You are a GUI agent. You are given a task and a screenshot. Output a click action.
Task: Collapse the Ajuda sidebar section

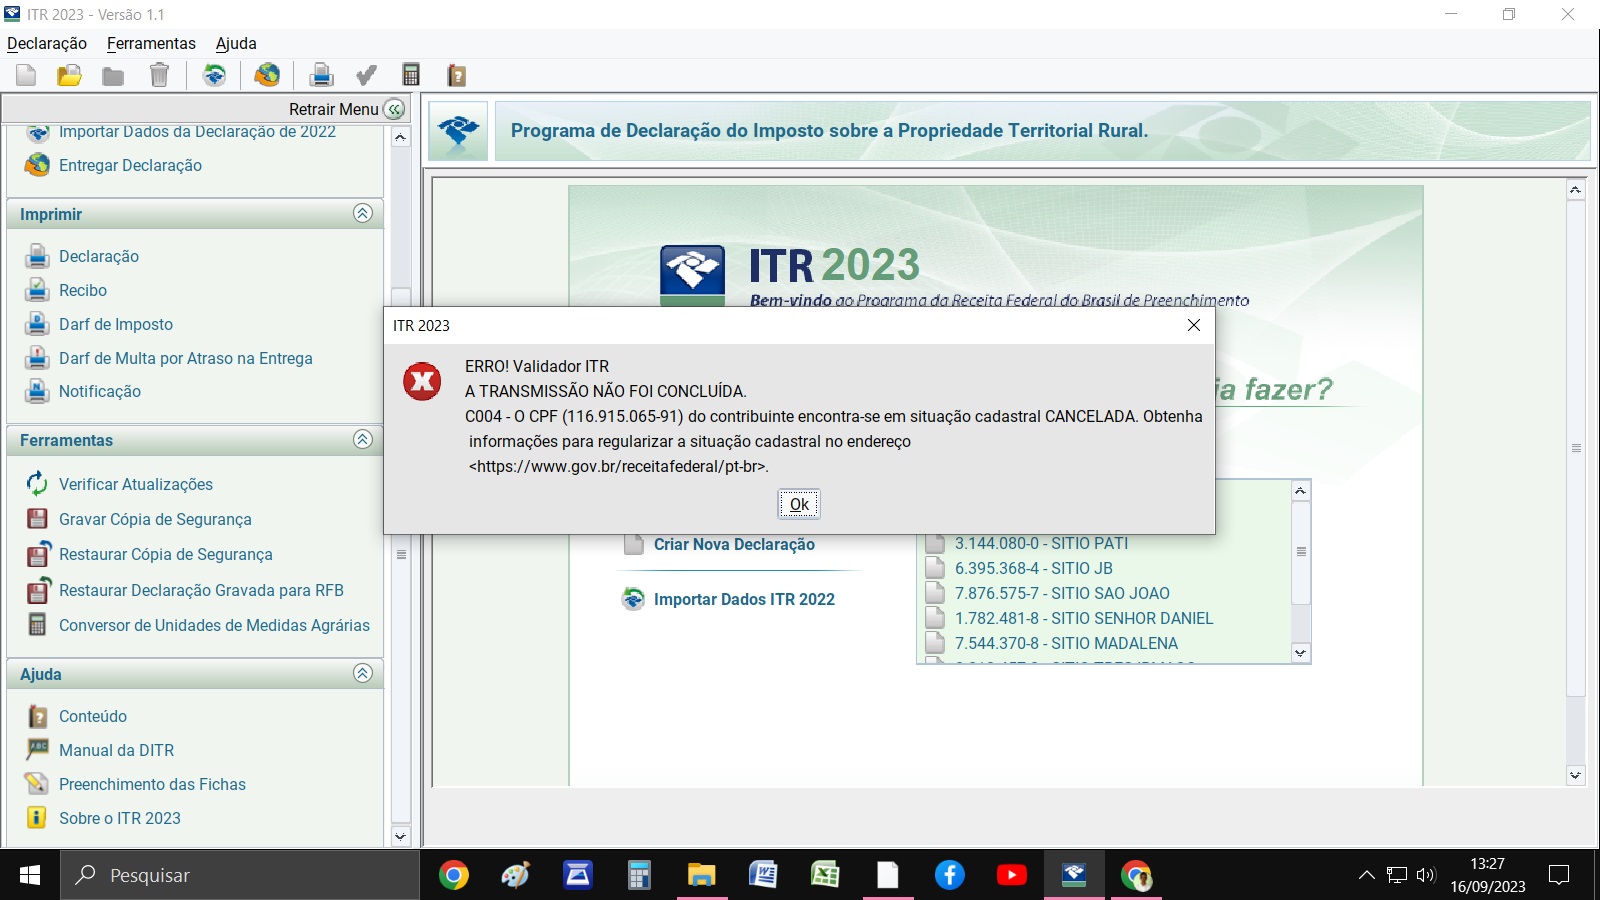click(x=363, y=673)
